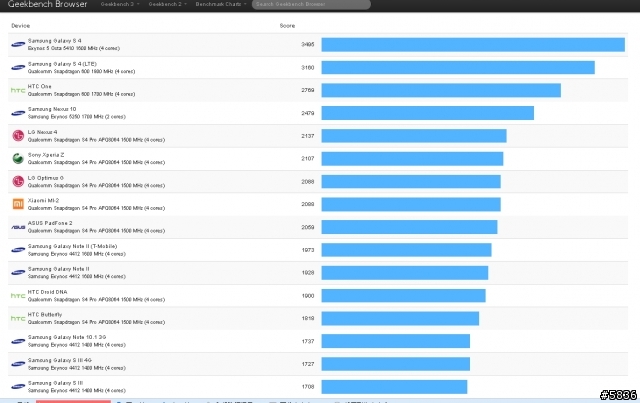This screenshot has height=403, width=640.
Task: Open the Benchmark Charts dropdown
Action: tap(221, 4)
